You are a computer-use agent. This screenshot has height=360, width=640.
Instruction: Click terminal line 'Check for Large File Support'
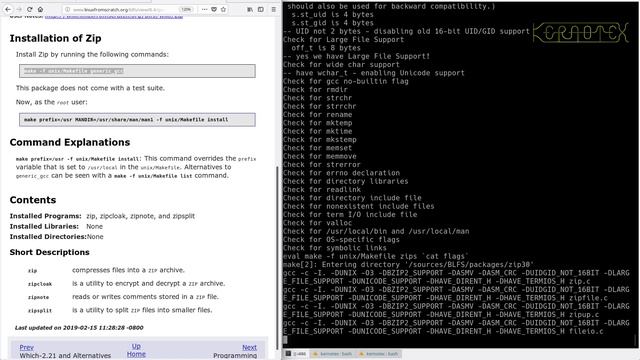344,40
